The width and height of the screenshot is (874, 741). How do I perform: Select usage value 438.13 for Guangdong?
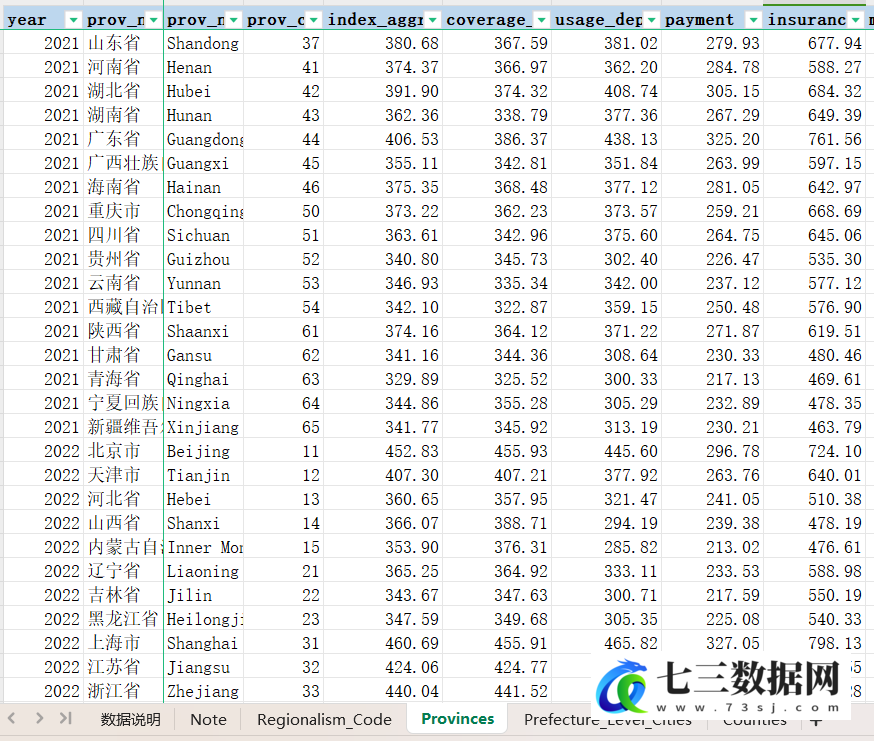pos(606,139)
